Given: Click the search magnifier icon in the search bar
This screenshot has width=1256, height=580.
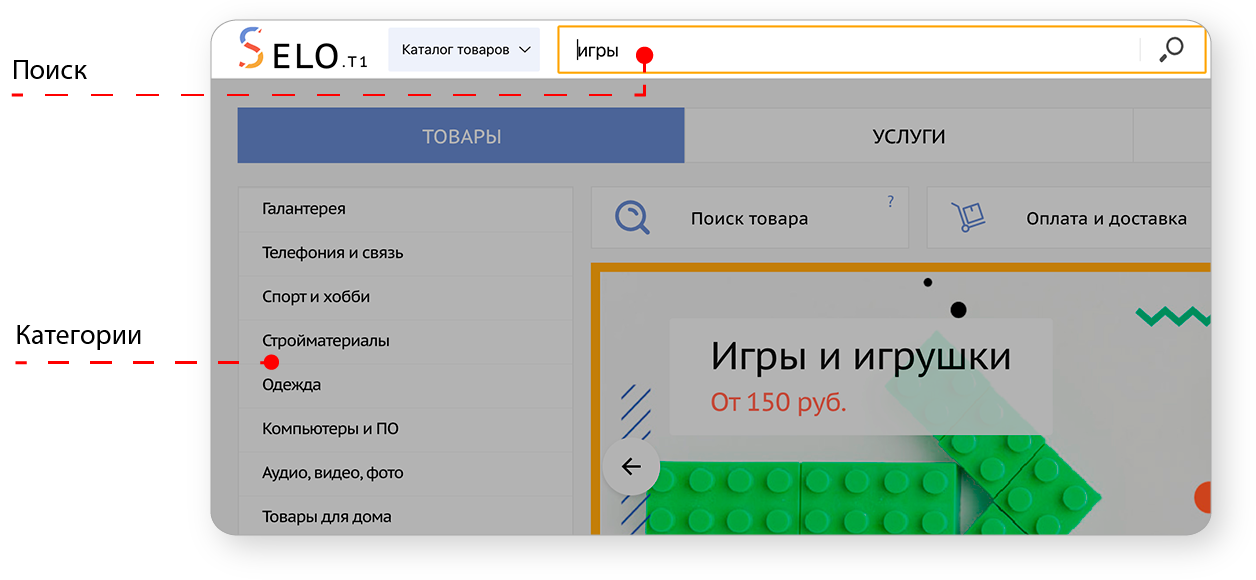Looking at the screenshot, I should [x=1172, y=49].
